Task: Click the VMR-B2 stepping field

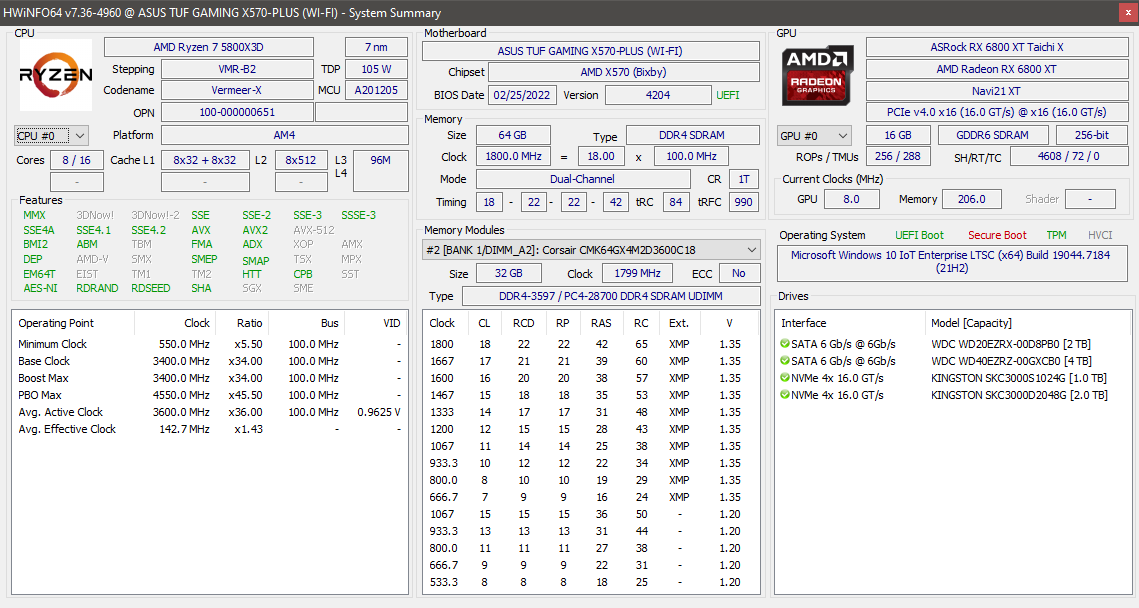Action: (x=237, y=69)
